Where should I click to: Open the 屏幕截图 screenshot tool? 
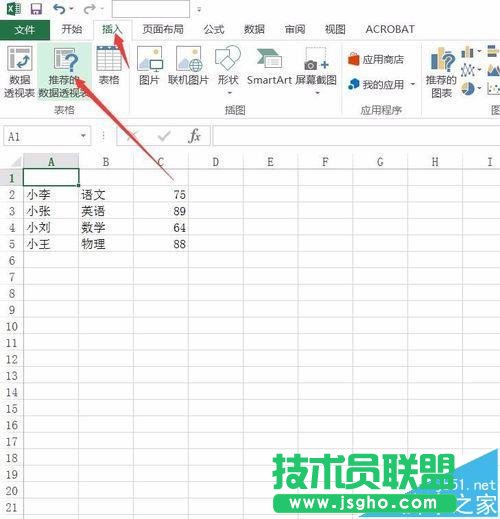[x=316, y=69]
